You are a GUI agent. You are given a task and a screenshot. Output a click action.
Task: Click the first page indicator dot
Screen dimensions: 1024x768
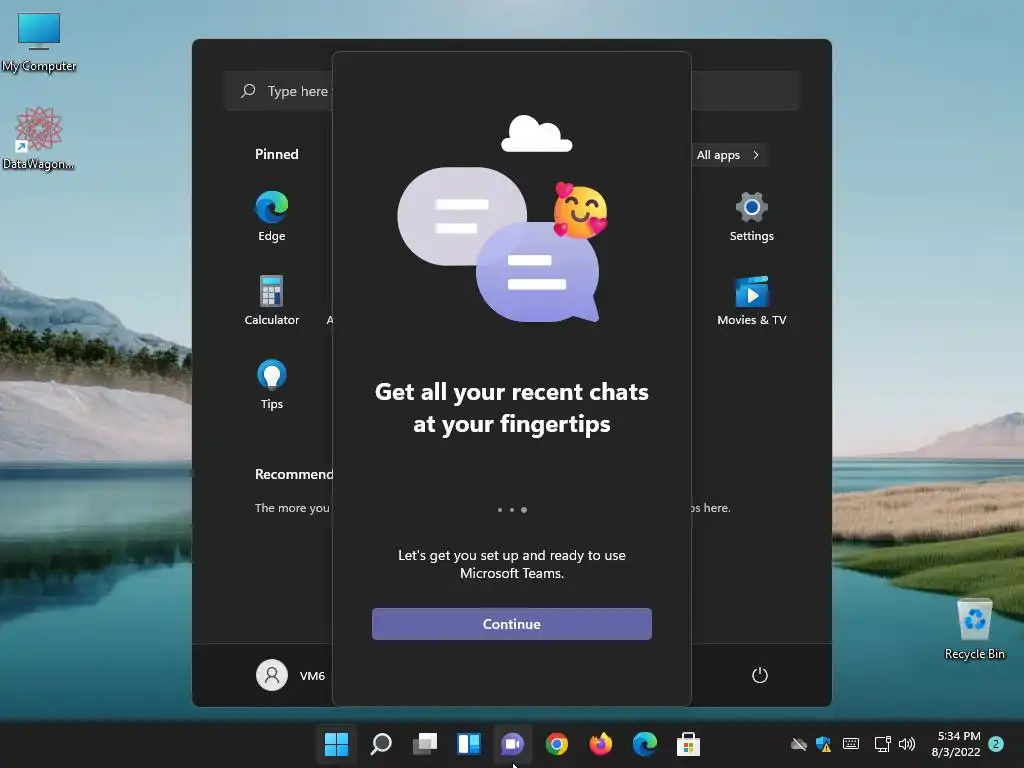click(x=500, y=510)
